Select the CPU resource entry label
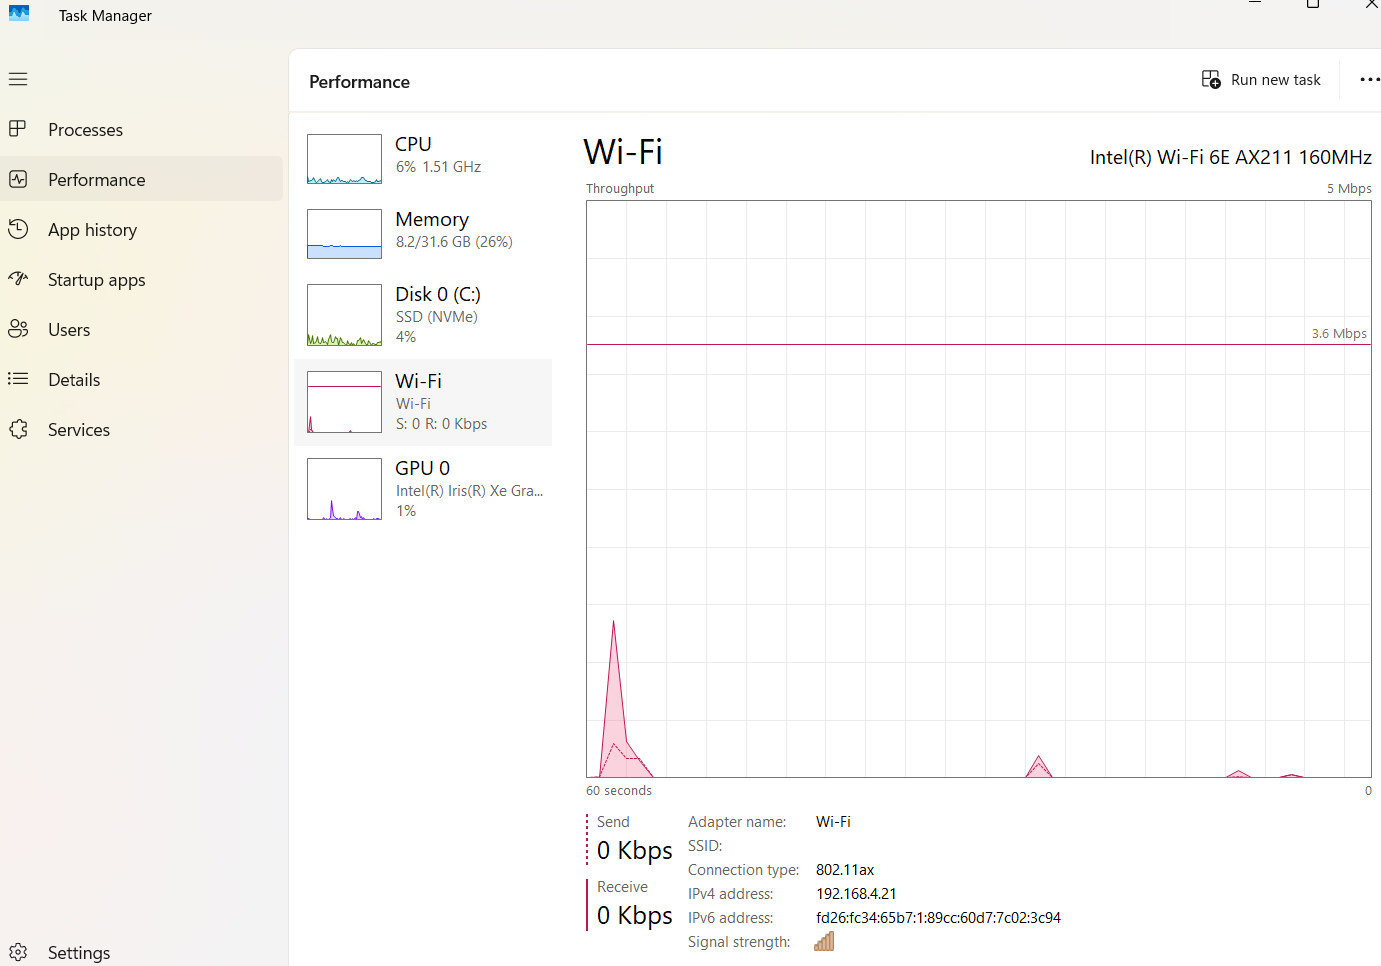 (413, 144)
